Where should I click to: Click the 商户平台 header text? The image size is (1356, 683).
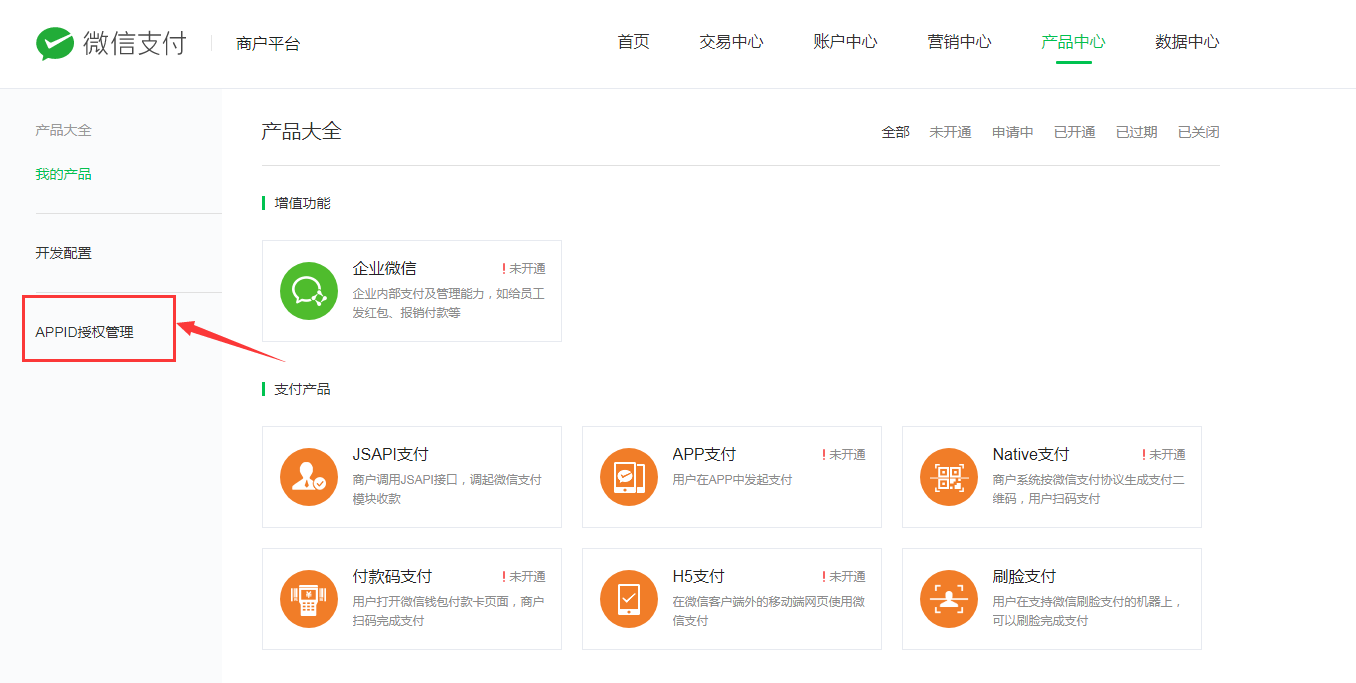point(268,43)
